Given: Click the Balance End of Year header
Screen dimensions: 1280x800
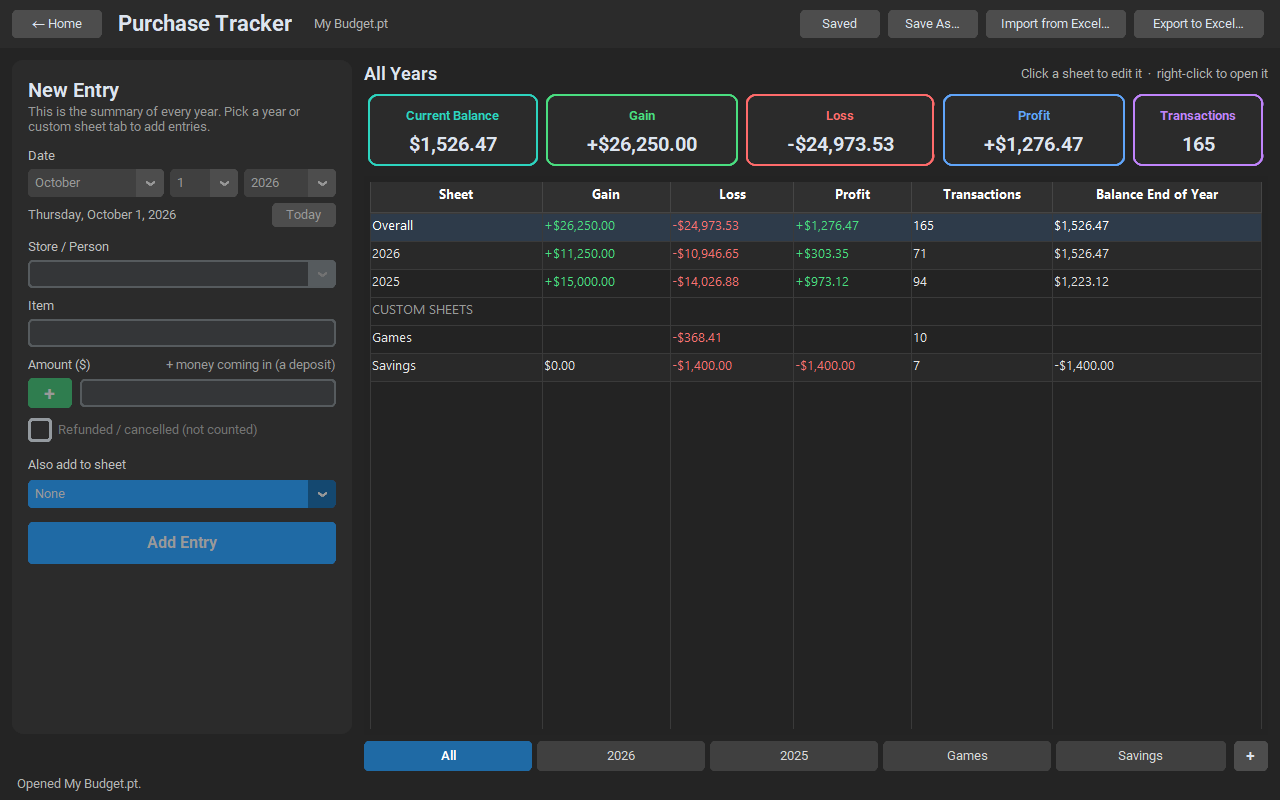Looking at the screenshot, I should (1157, 195).
